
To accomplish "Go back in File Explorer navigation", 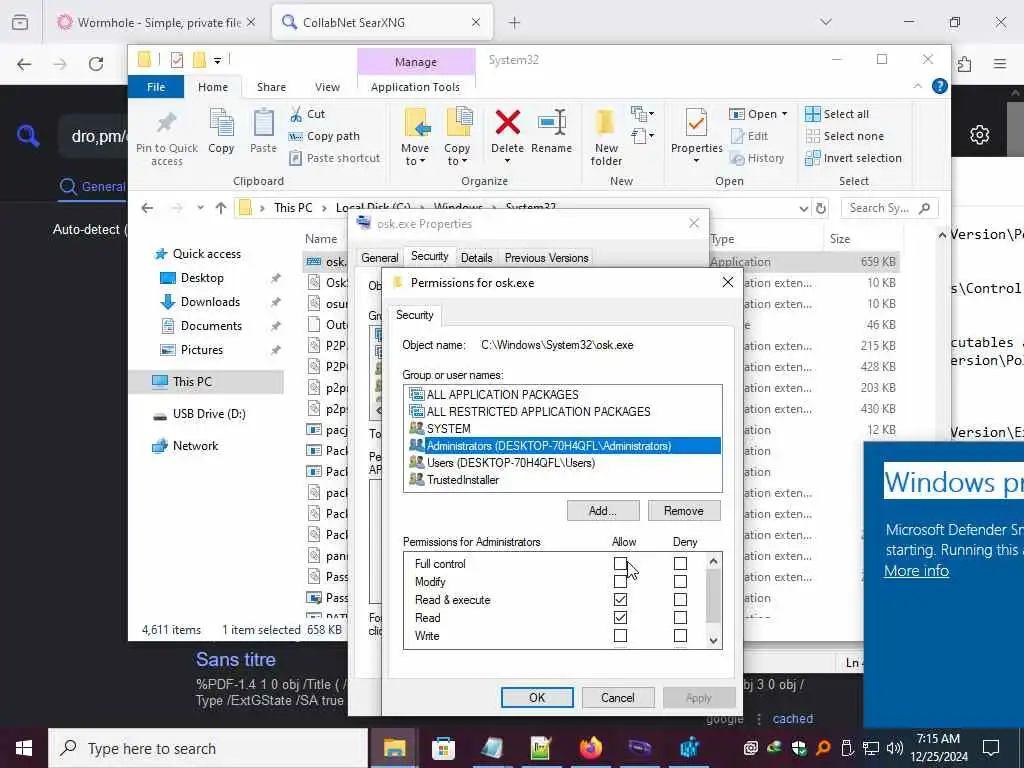I will pos(148,208).
